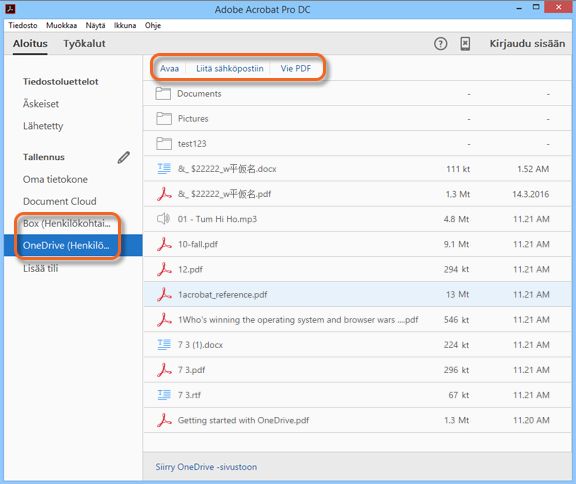576x484 pixels.
Task: Click the Help question mark icon
Action: point(440,44)
